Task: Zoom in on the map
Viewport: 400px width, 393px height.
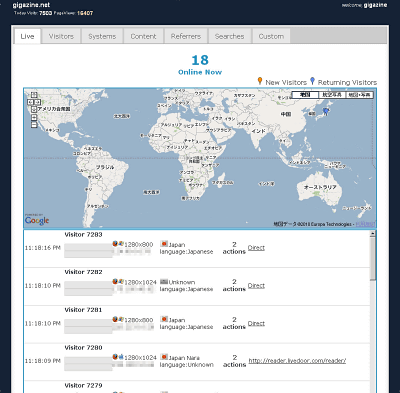Action: 34,117
